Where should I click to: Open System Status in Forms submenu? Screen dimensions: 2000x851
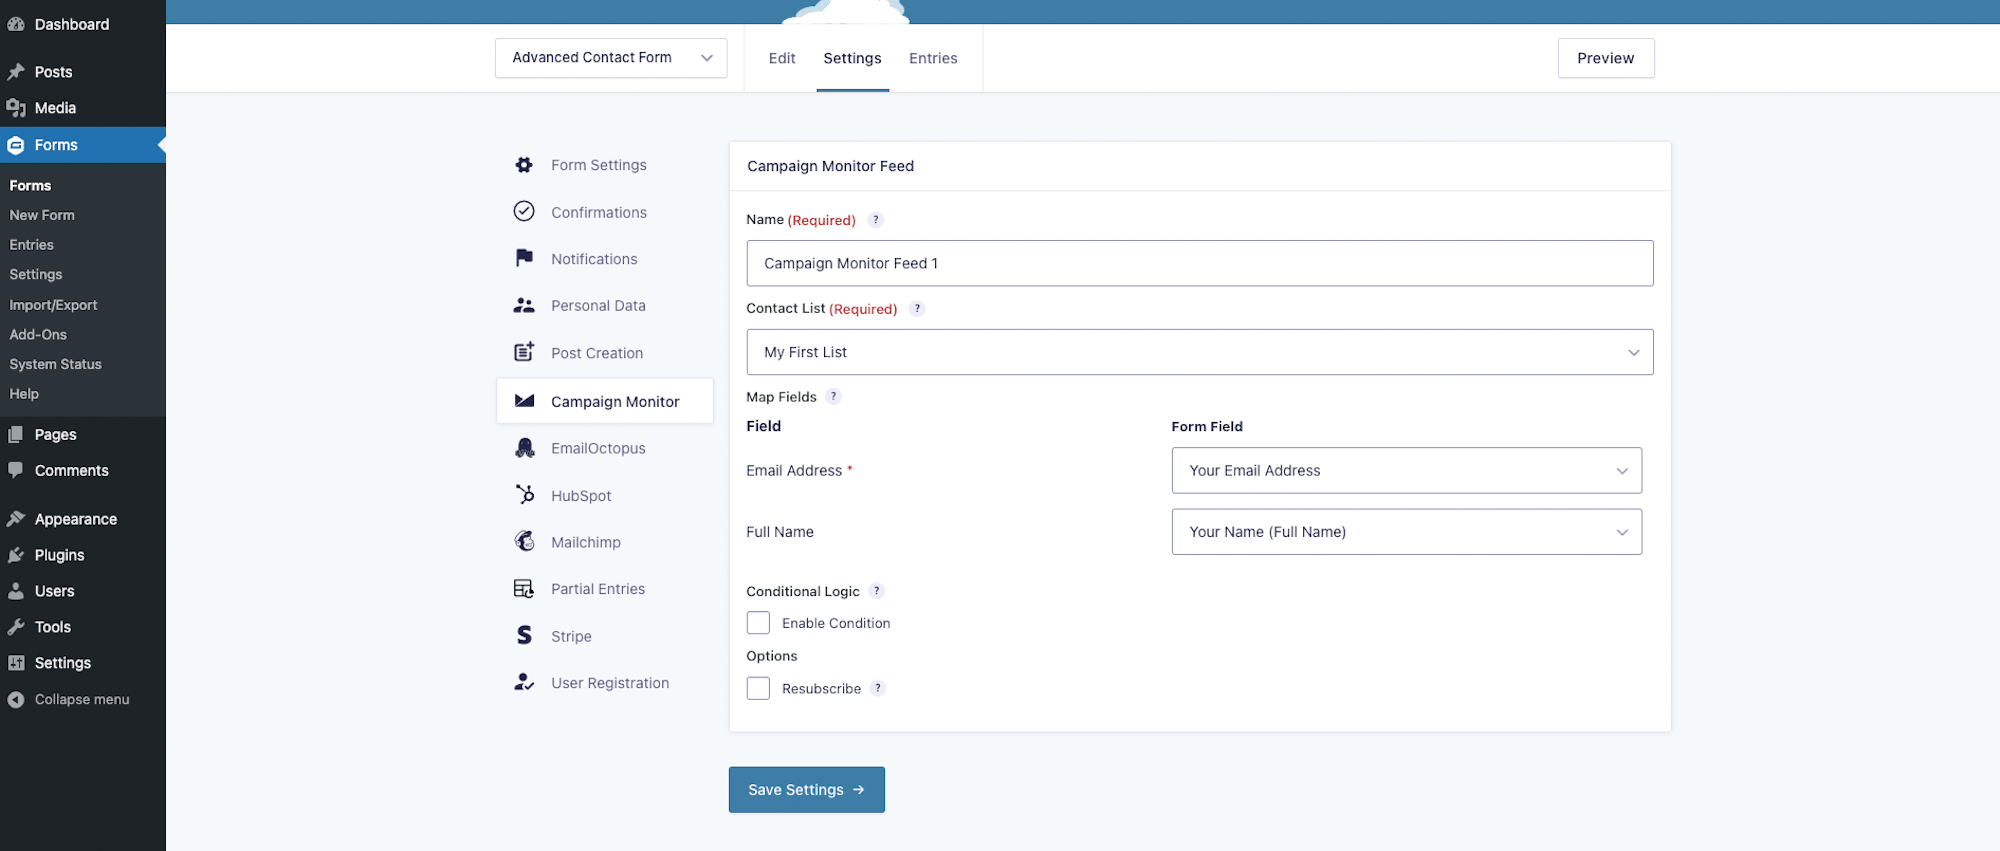coord(55,364)
